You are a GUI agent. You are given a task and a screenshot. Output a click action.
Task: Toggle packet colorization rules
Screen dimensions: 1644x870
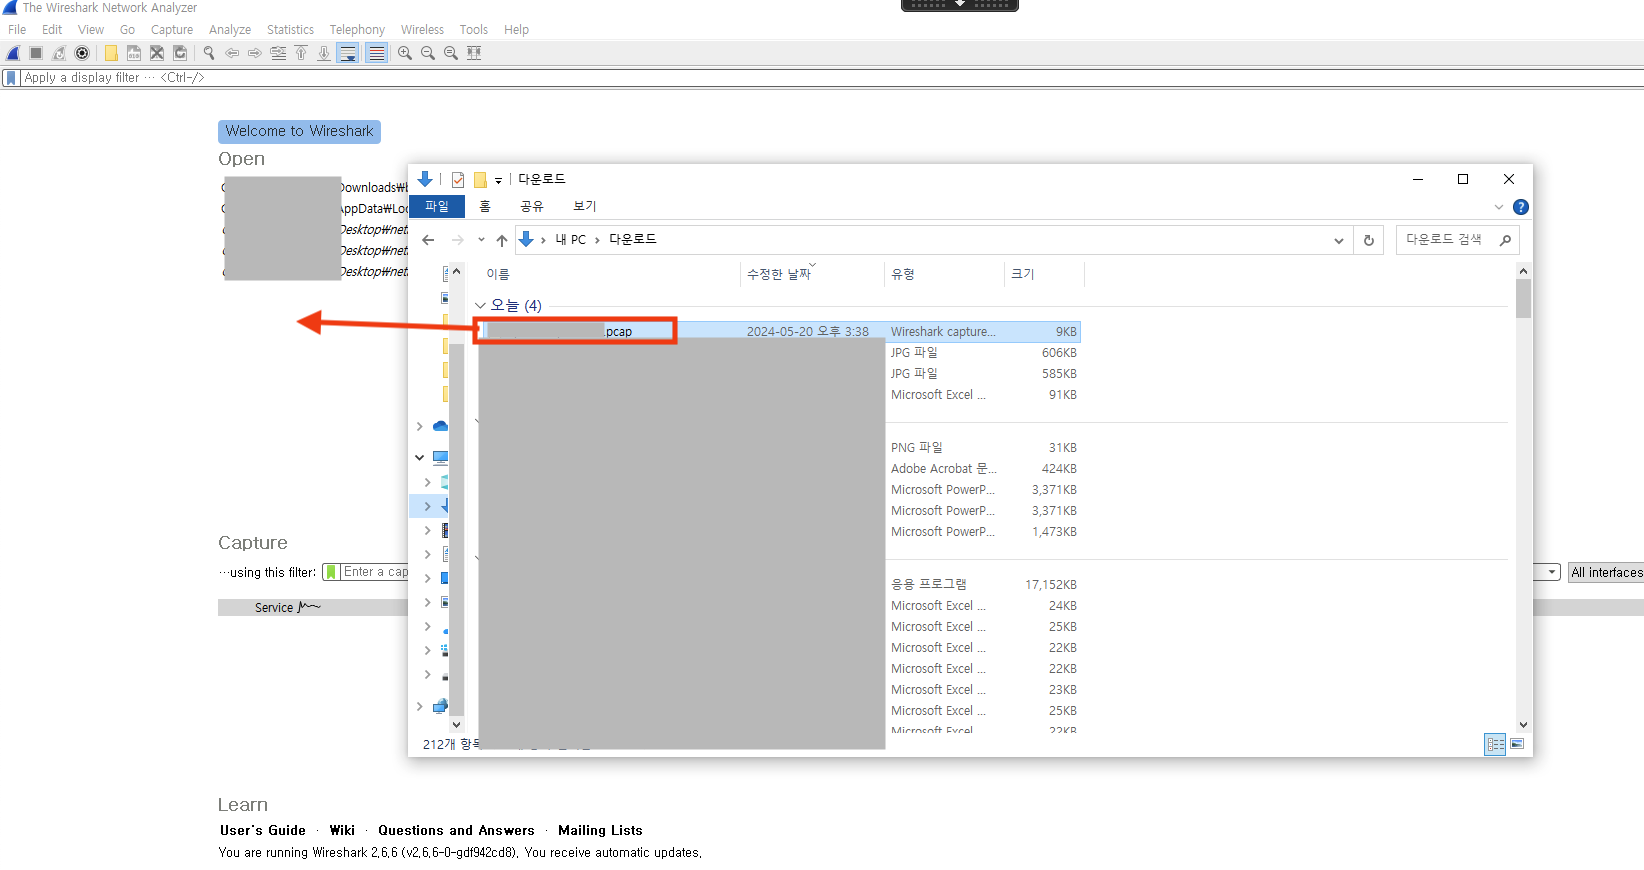point(376,53)
